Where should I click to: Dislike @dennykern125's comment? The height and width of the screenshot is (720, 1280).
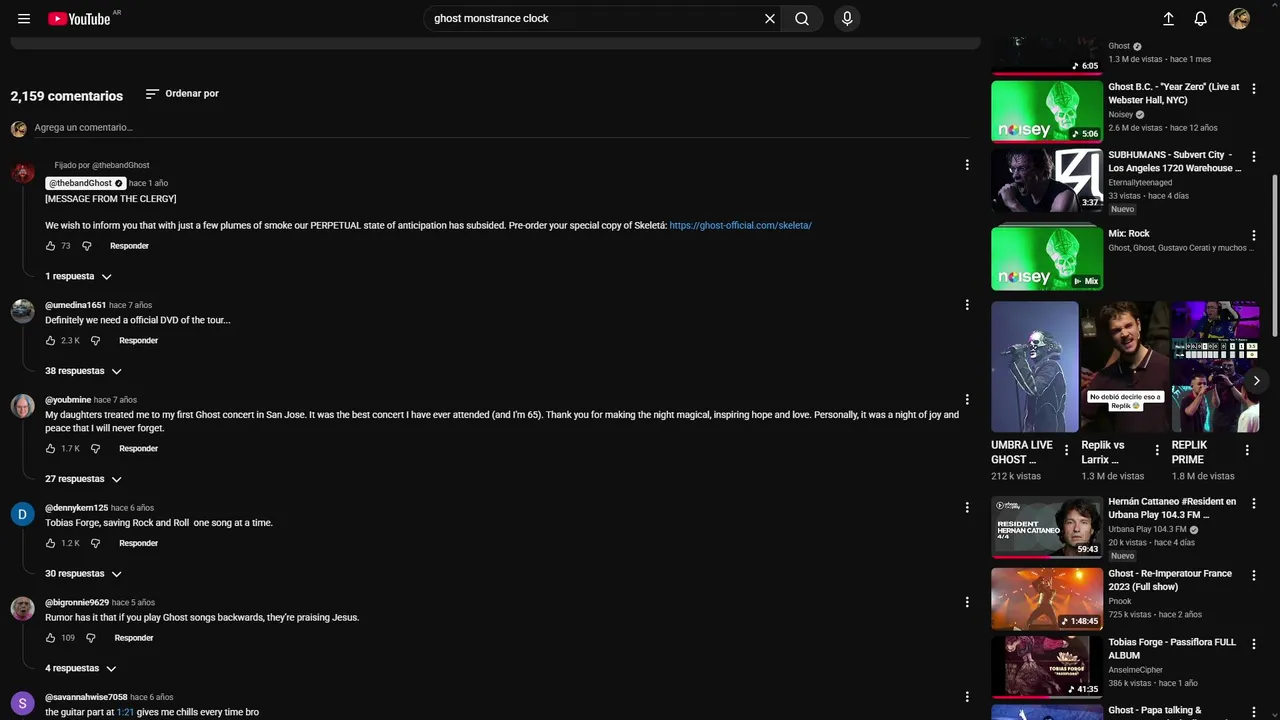coord(95,544)
